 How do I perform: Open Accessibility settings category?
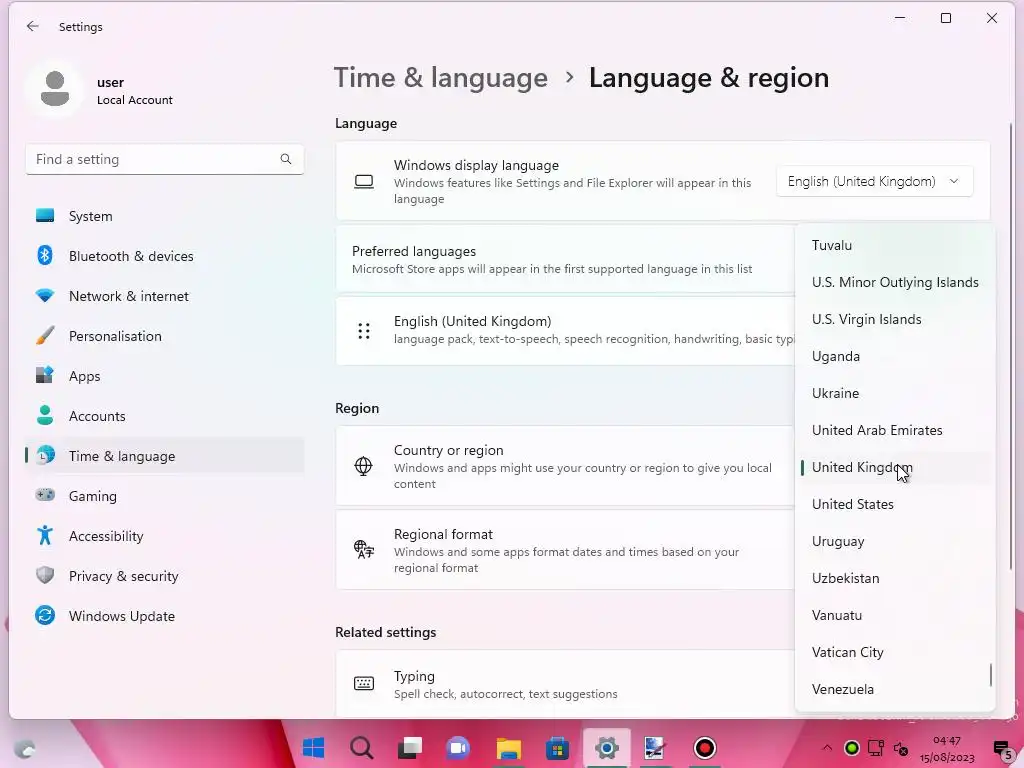(x=165, y=536)
